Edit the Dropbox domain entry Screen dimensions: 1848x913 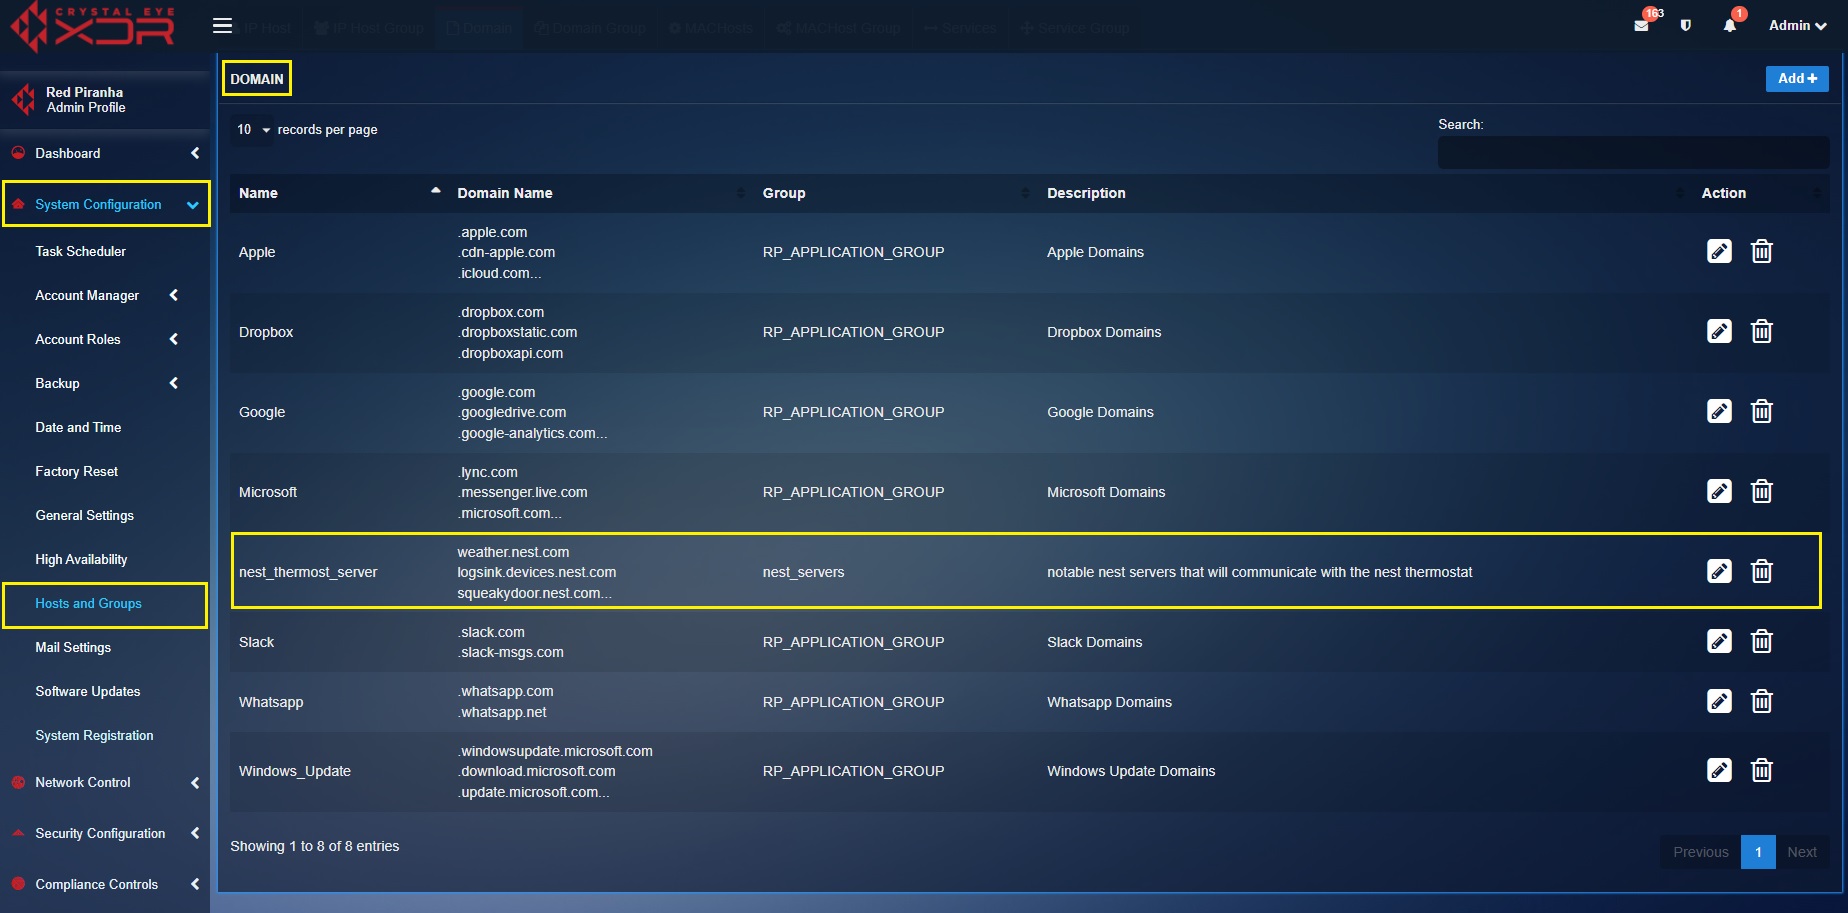(1719, 331)
